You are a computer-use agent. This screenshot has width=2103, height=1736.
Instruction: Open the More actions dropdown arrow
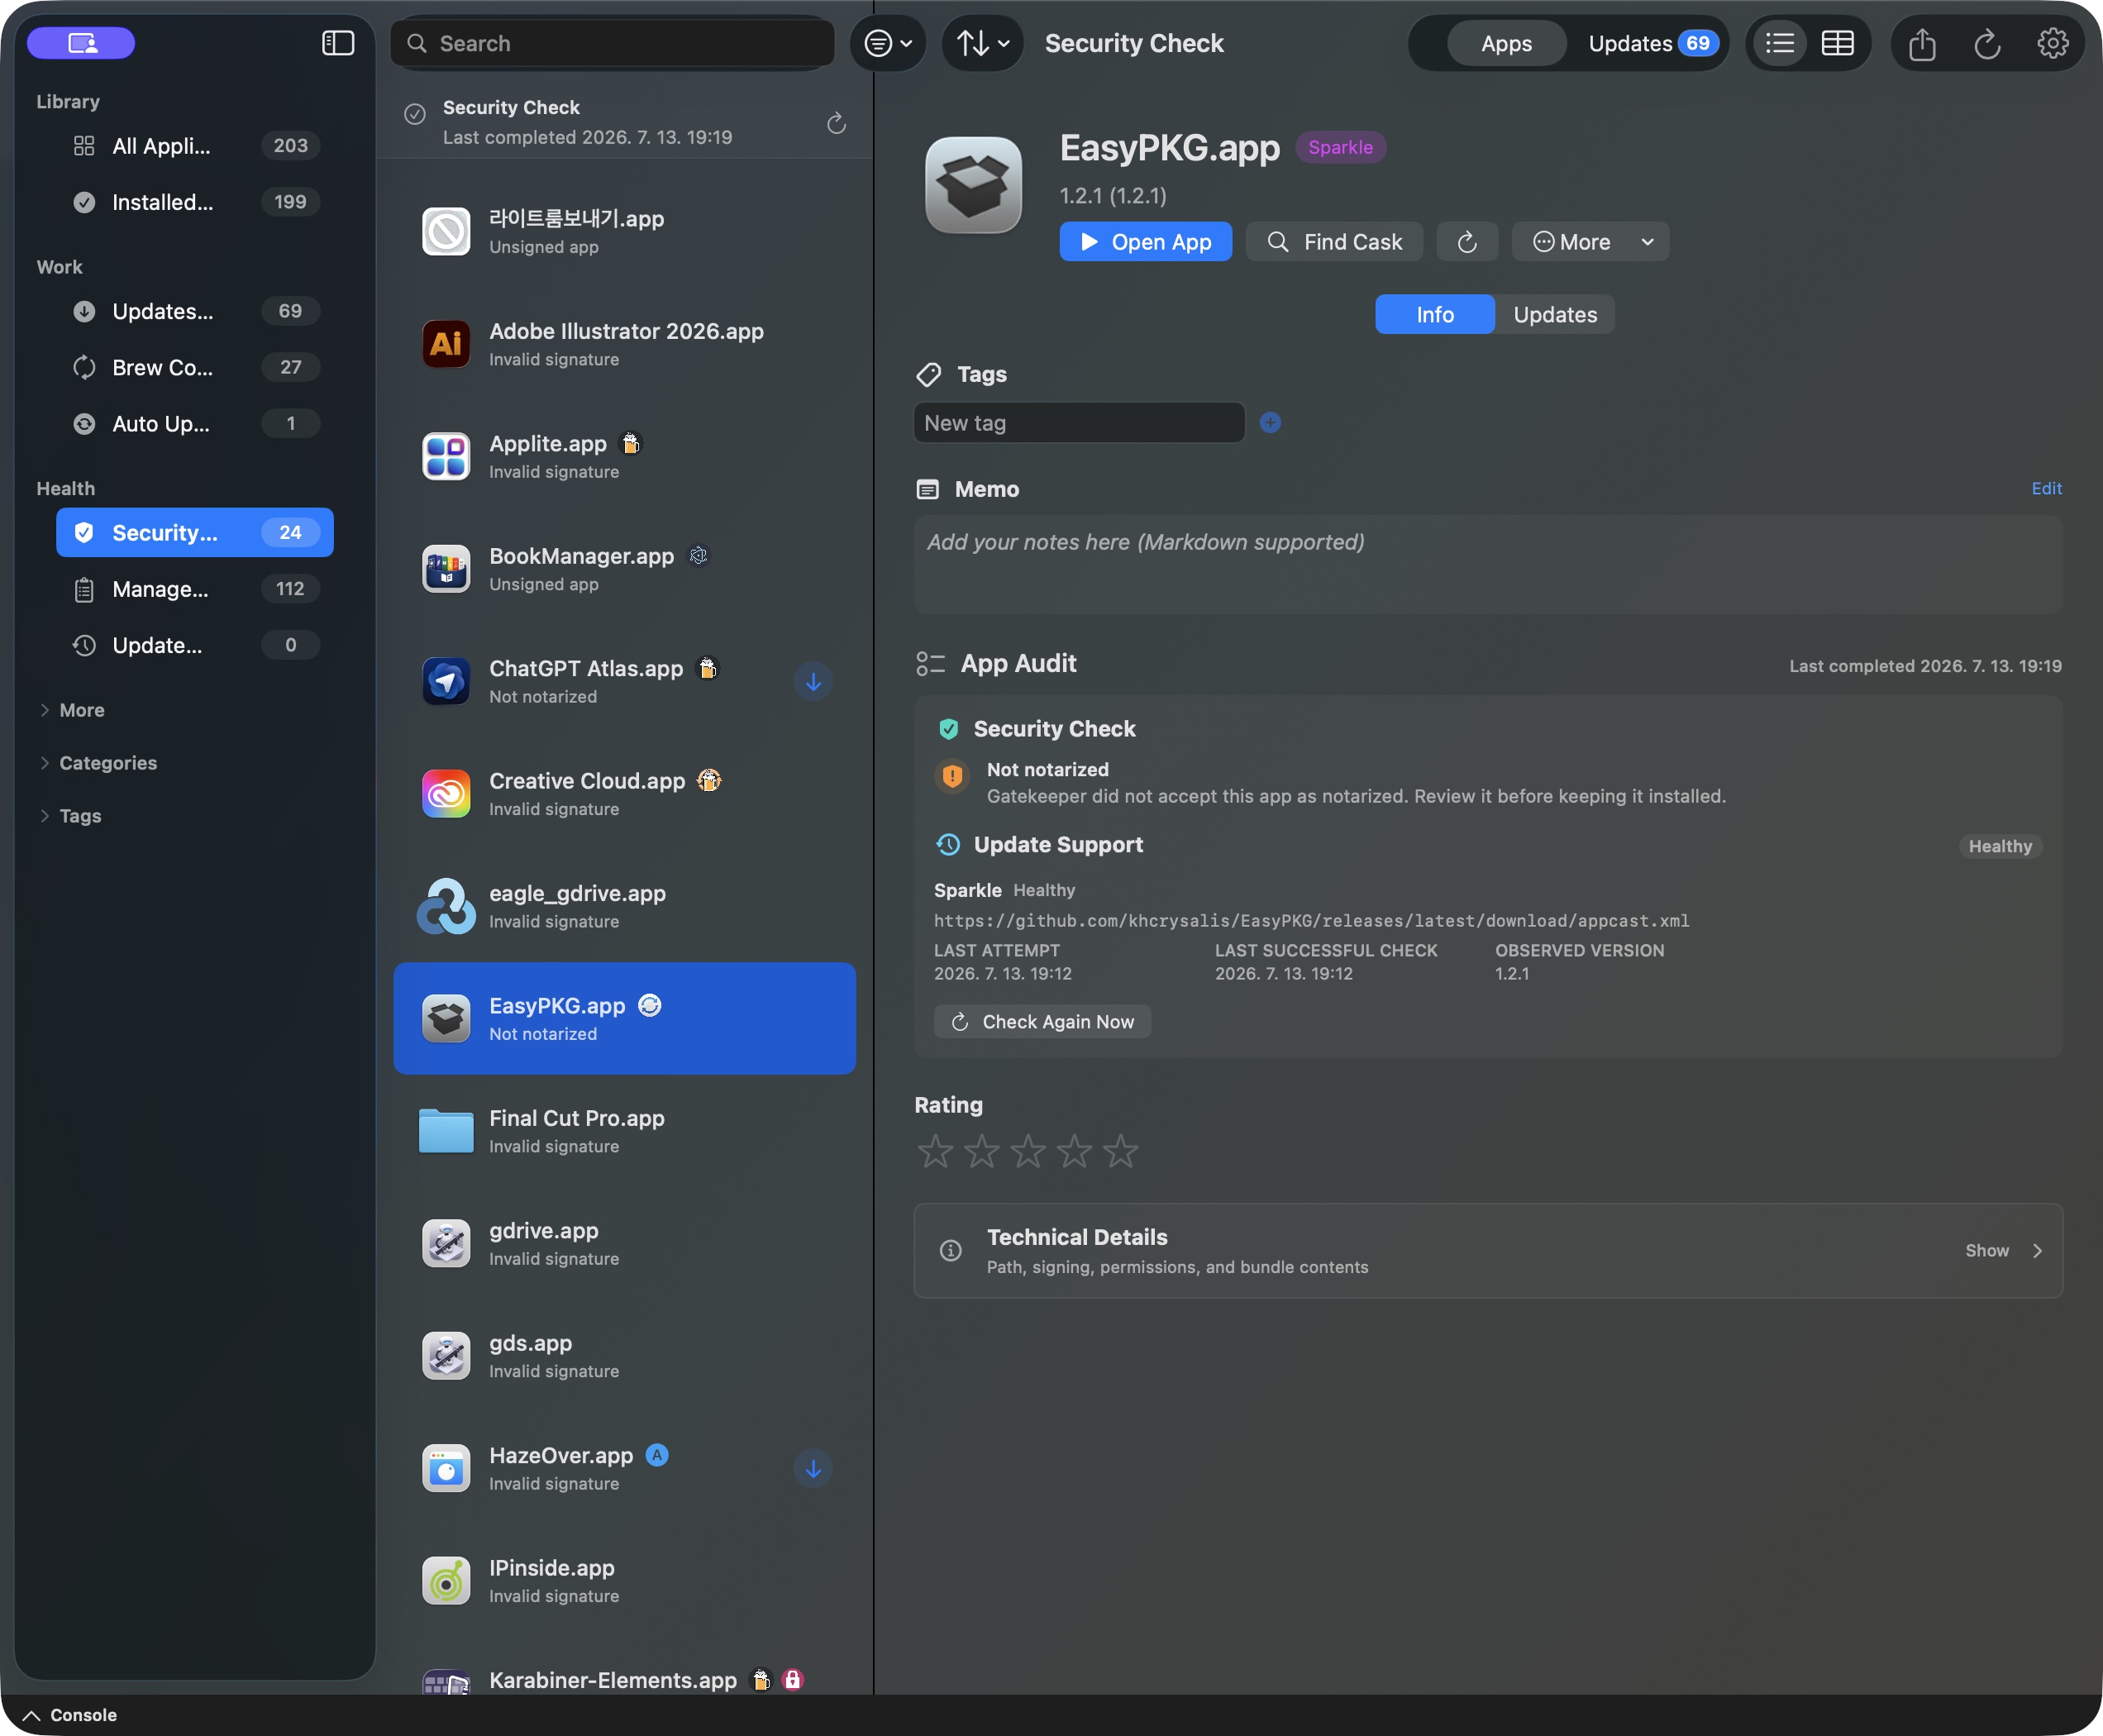pyautogui.click(x=1647, y=242)
